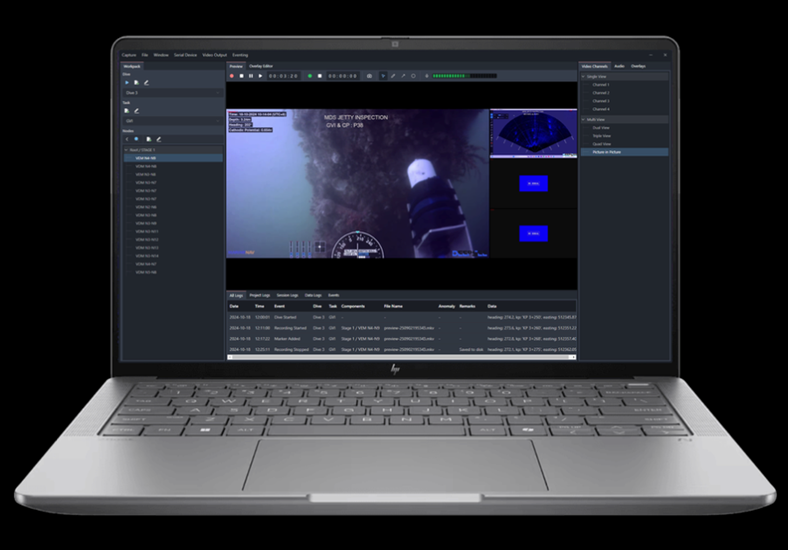788x550 pixels.
Task: Select the Workpack tab
Action: pyautogui.click(x=132, y=66)
